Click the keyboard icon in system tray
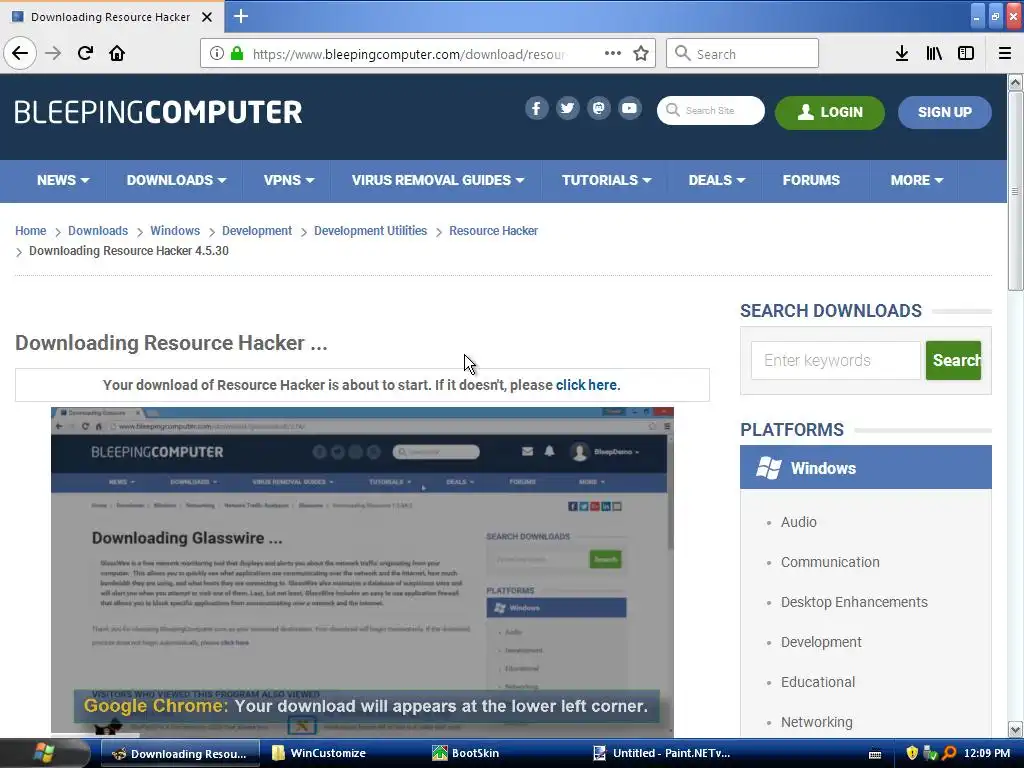 point(875,754)
